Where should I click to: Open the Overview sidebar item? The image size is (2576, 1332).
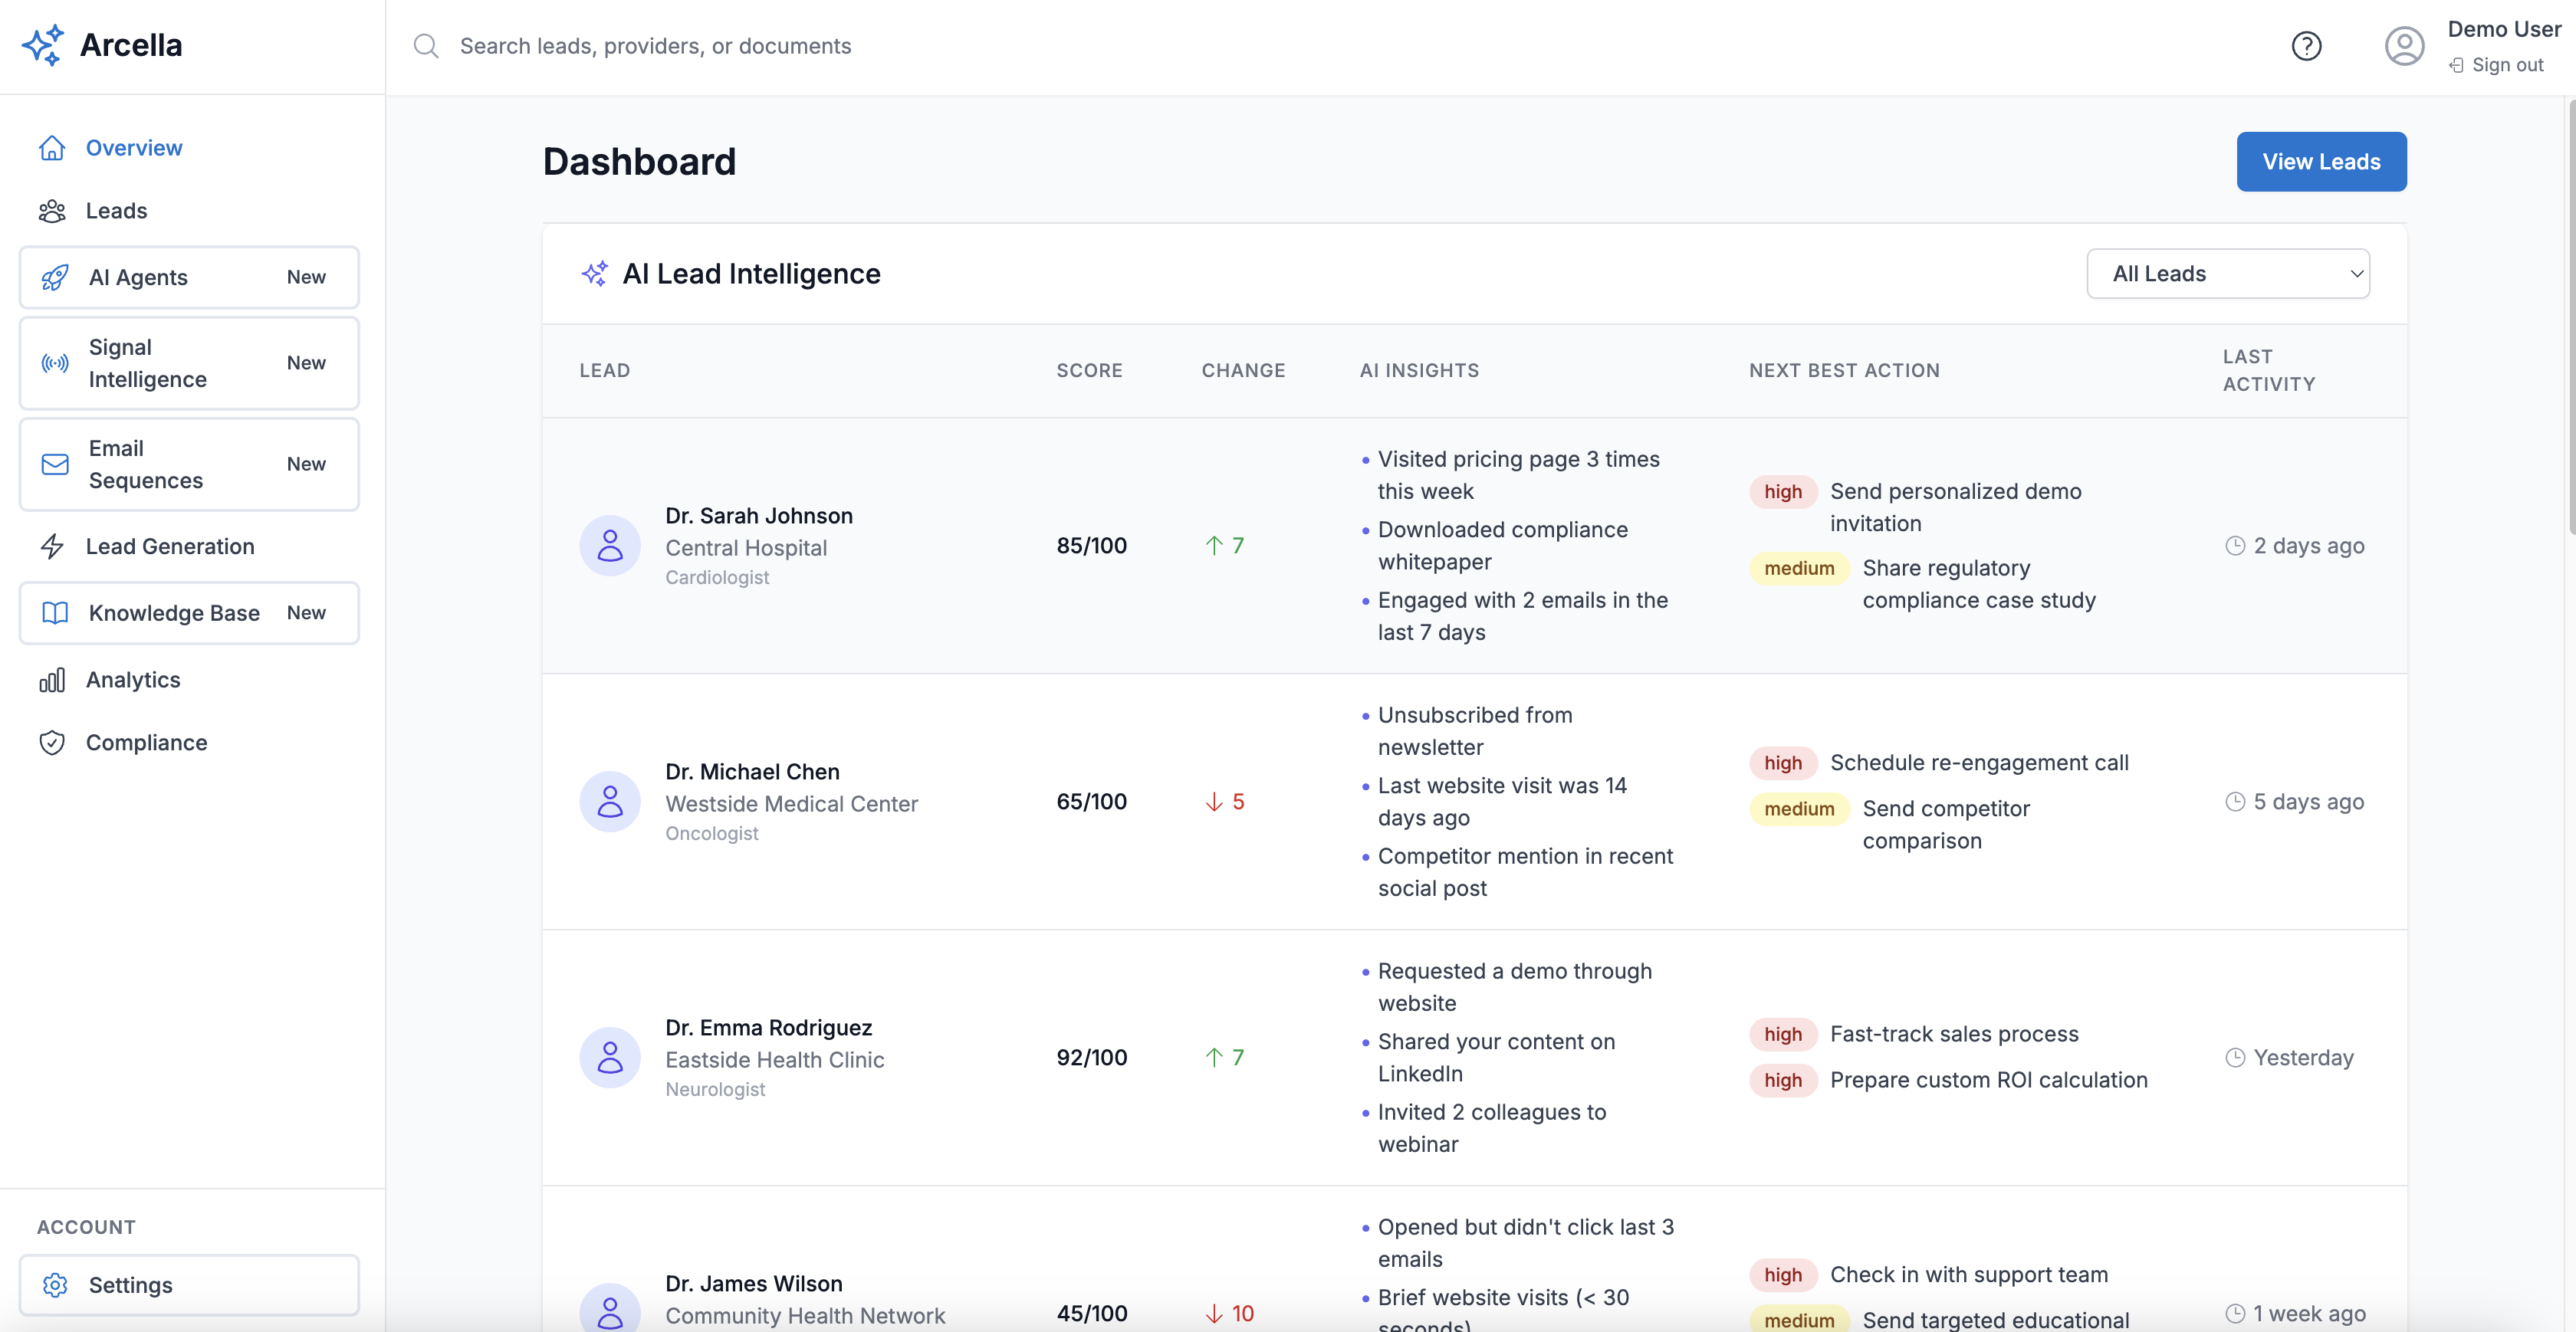pos(134,148)
